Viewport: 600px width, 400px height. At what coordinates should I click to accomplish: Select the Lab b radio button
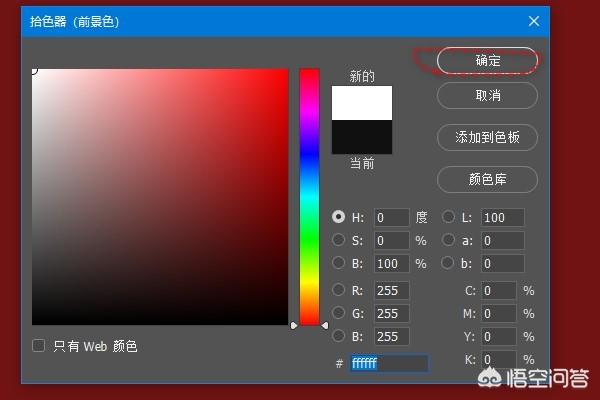point(448,263)
